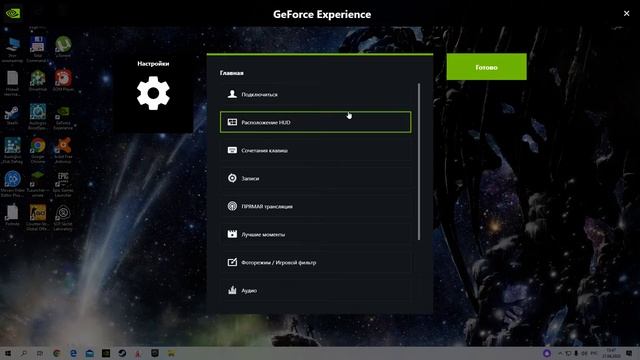Open the Подключиться account entry

point(316,94)
